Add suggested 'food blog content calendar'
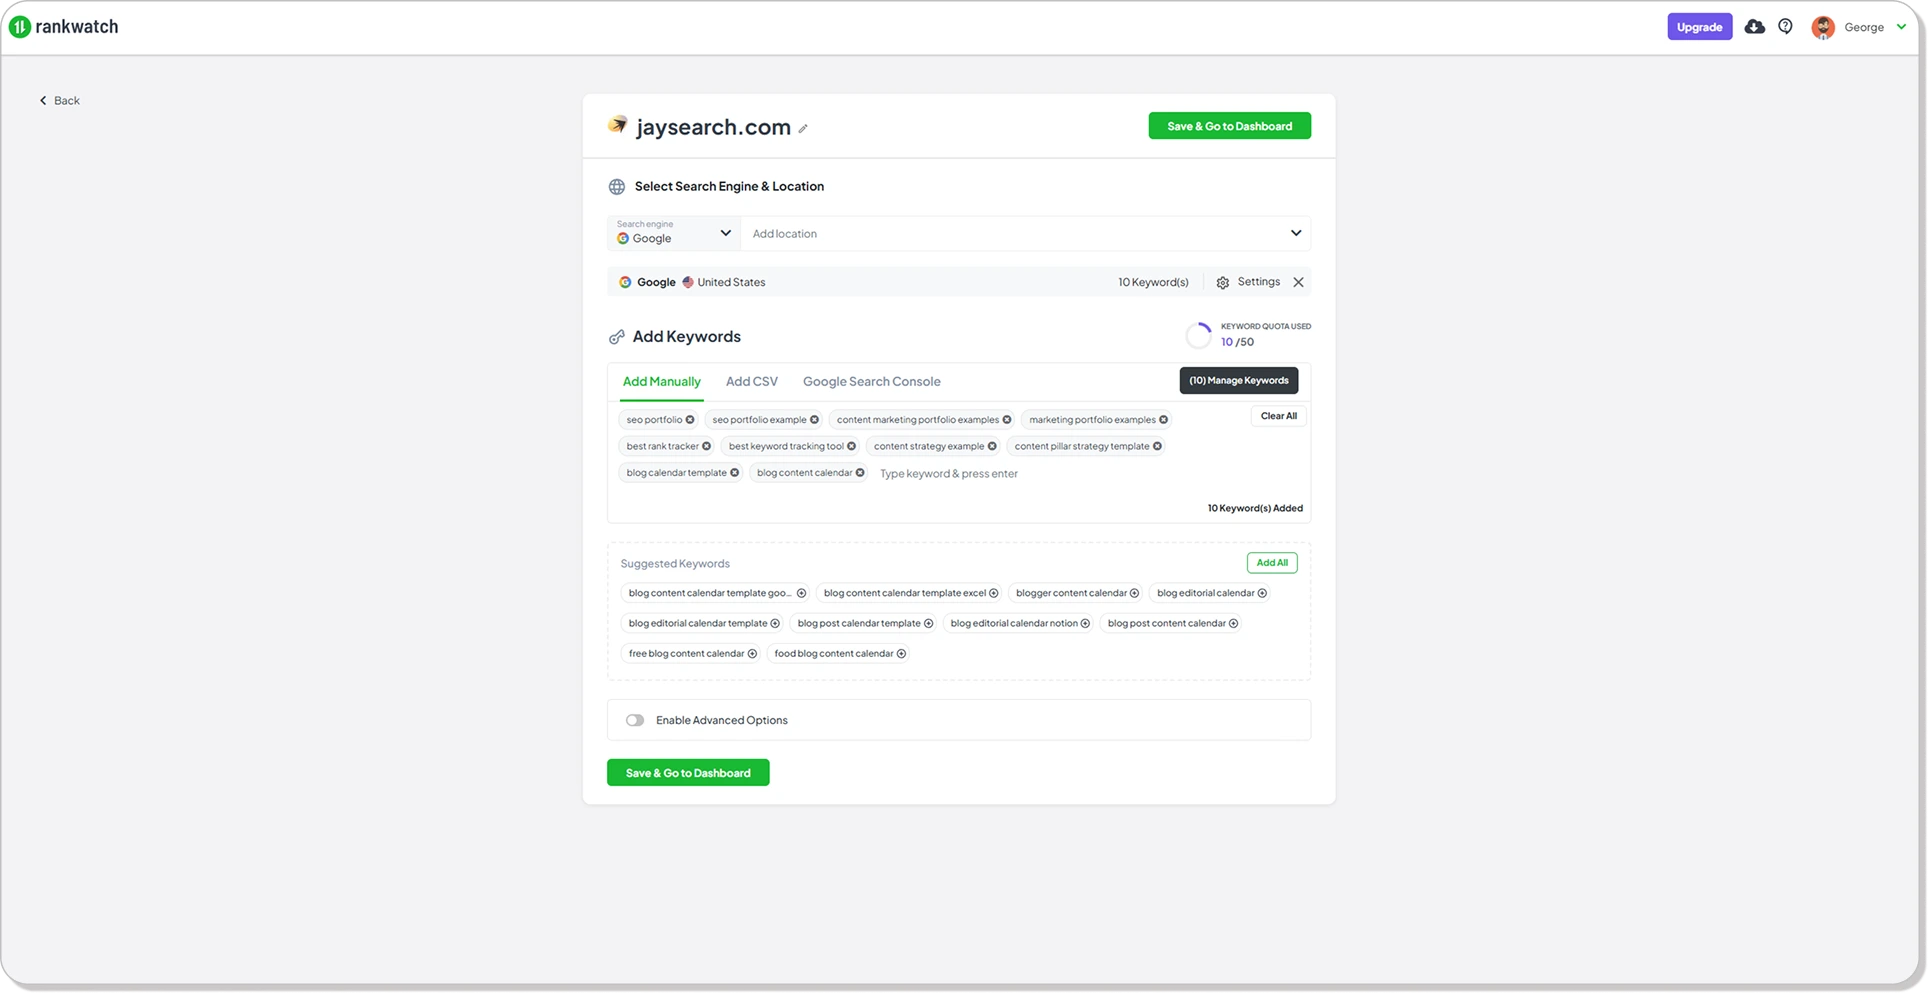The height and width of the screenshot is (993, 1928). click(x=901, y=654)
